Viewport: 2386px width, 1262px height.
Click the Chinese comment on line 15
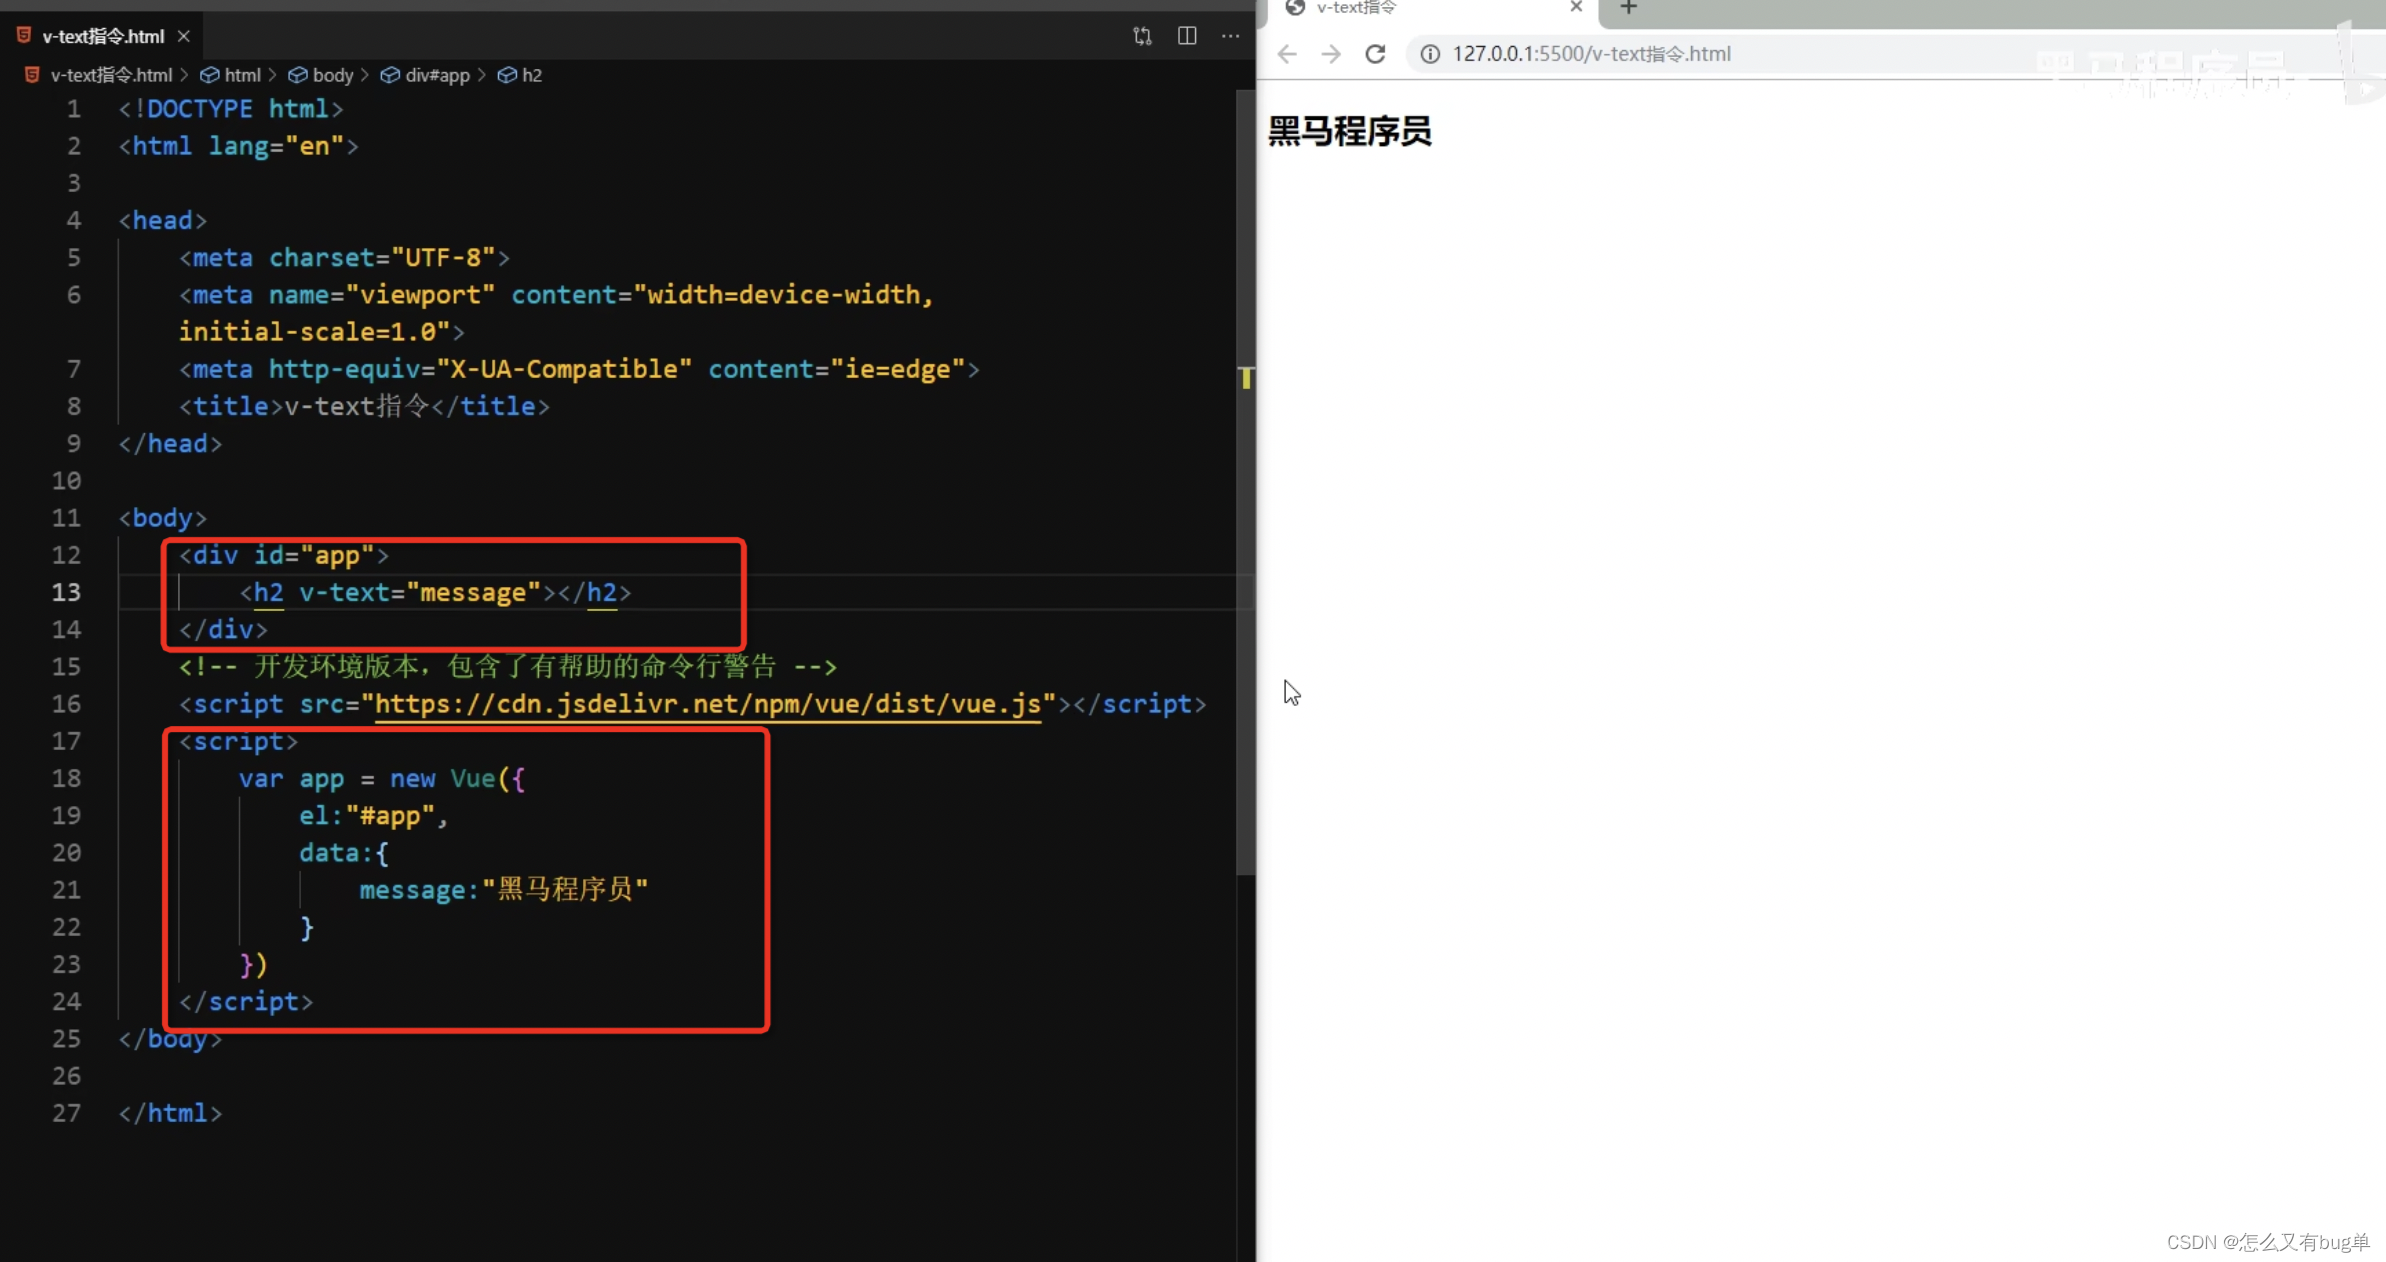tap(508, 667)
